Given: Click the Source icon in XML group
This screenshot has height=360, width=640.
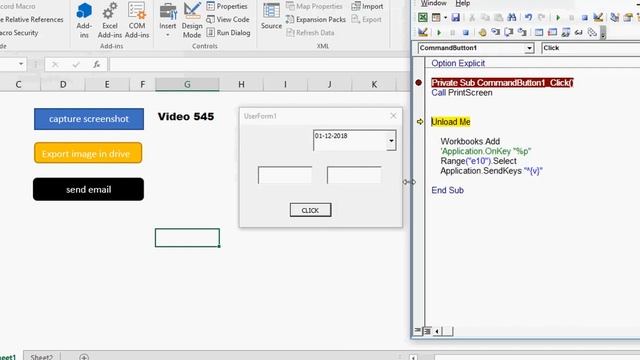Looking at the screenshot, I should [x=271, y=16].
